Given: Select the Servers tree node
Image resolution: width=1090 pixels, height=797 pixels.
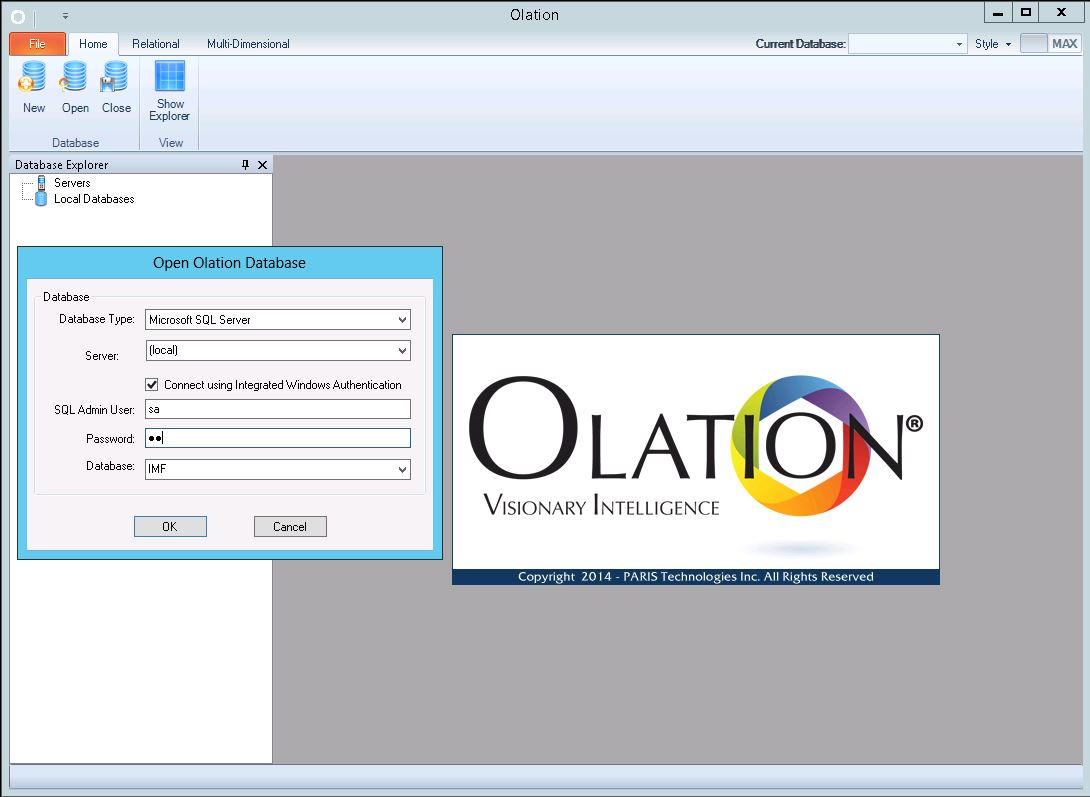Looking at the screenshot, I should coord(72,183).
